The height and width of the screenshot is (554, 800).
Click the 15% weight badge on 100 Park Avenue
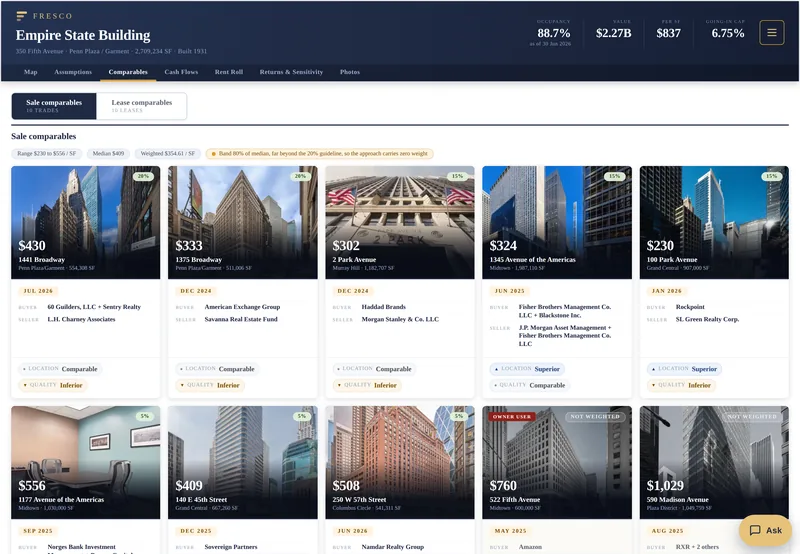point(772,176)
